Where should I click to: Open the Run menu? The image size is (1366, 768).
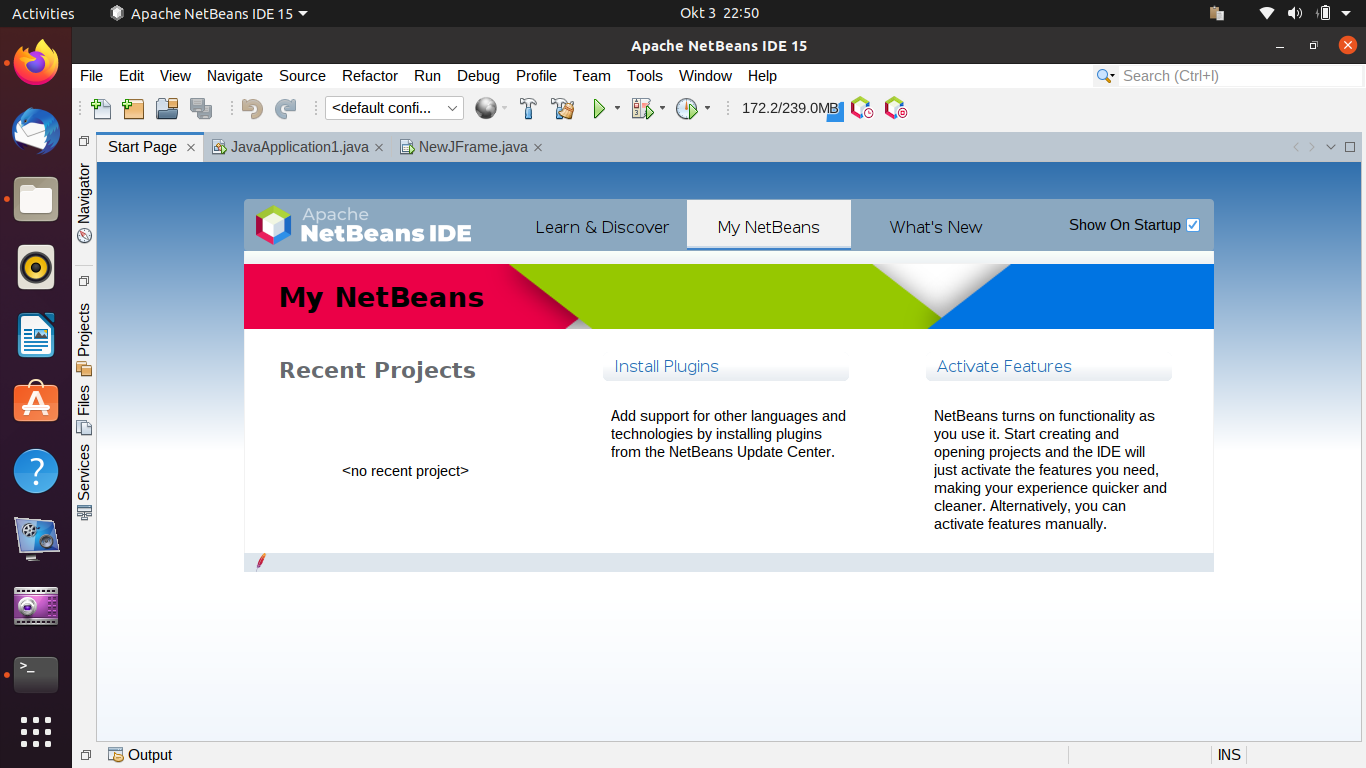click(427, 76)
